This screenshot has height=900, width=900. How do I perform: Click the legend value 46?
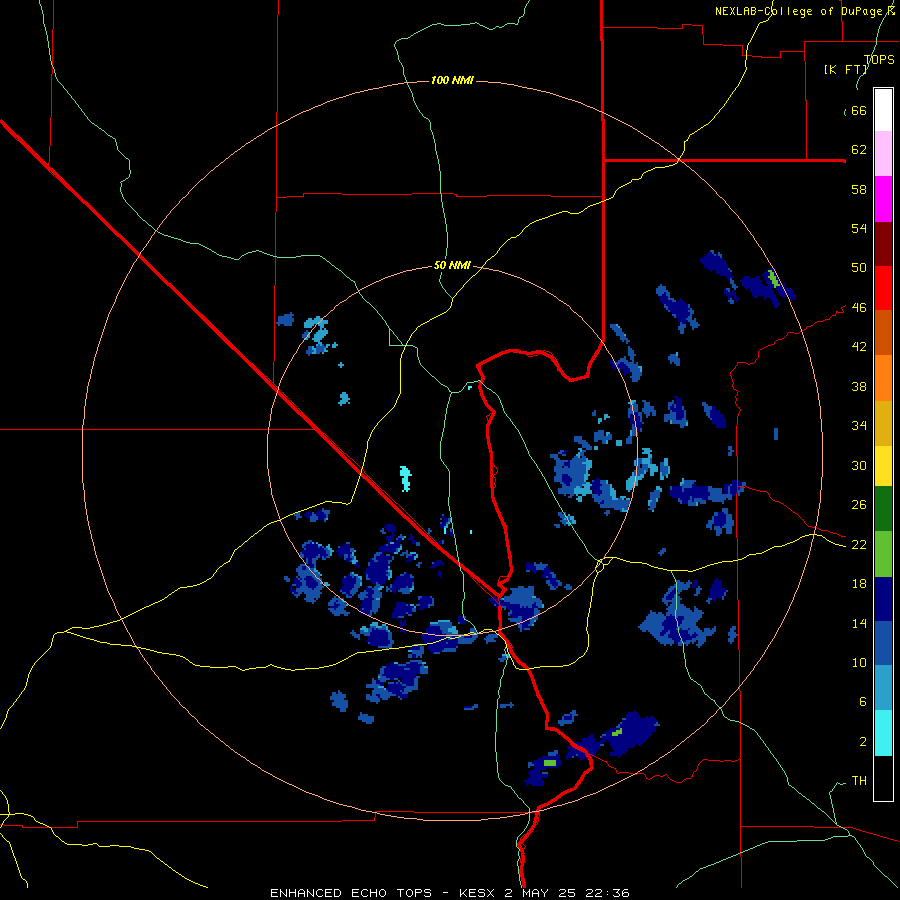(x=859, y=308)
